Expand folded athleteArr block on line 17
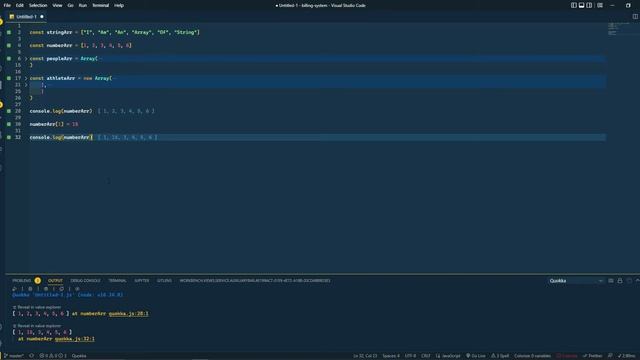The height and width of the screenshot is (360, 640). point(26,78)
